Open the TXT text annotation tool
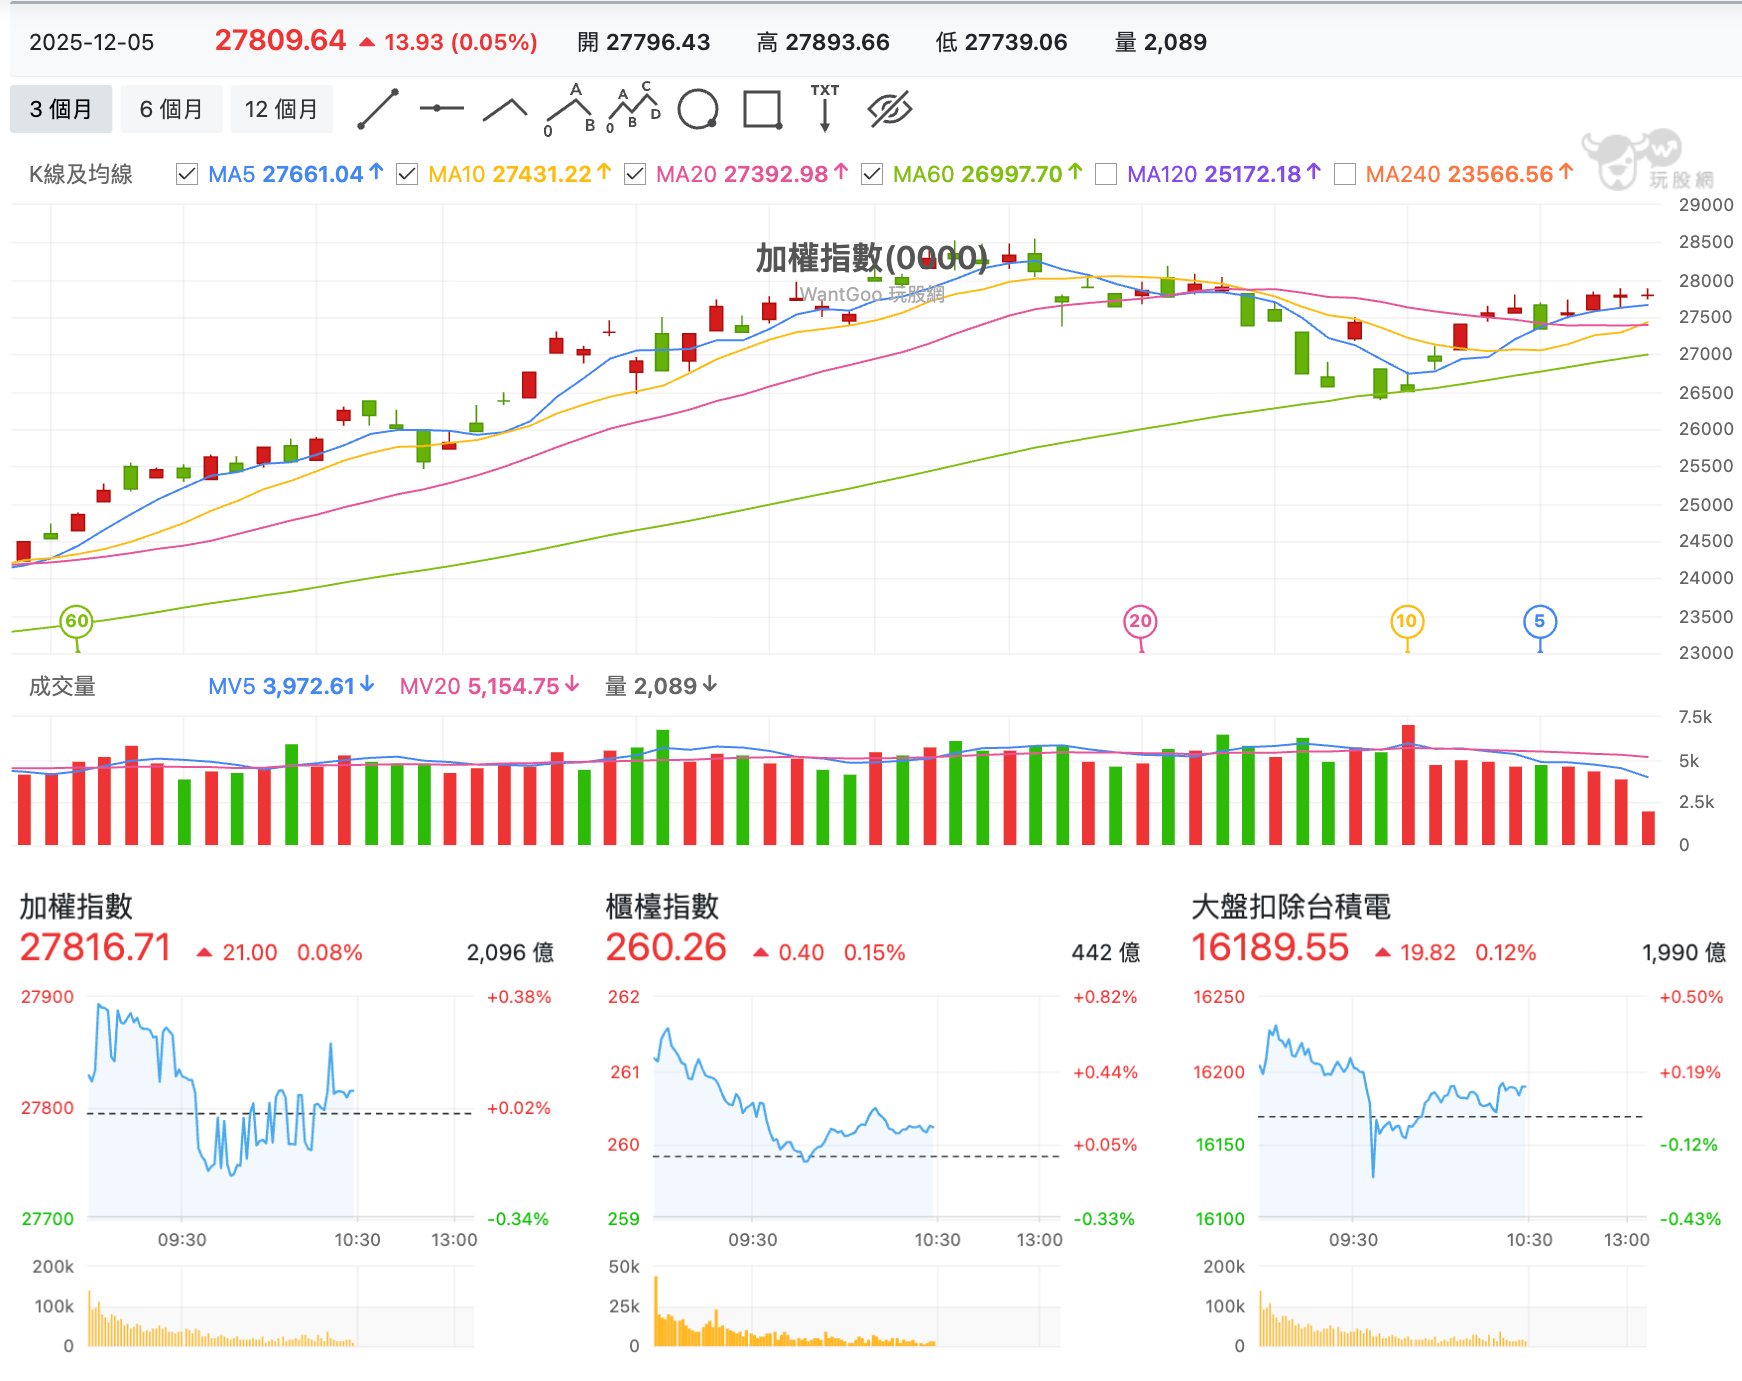Viewport: 1742px width, 1381px height. tap(823, 108)
